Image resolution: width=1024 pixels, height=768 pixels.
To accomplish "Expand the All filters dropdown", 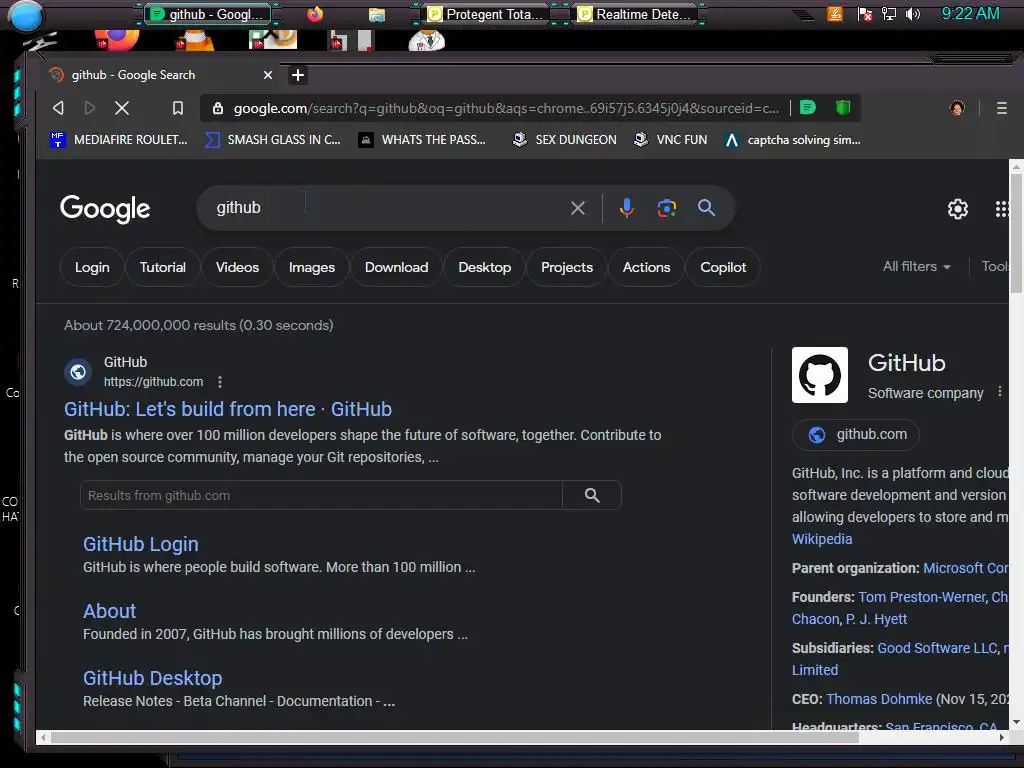I will click(916, 266).
